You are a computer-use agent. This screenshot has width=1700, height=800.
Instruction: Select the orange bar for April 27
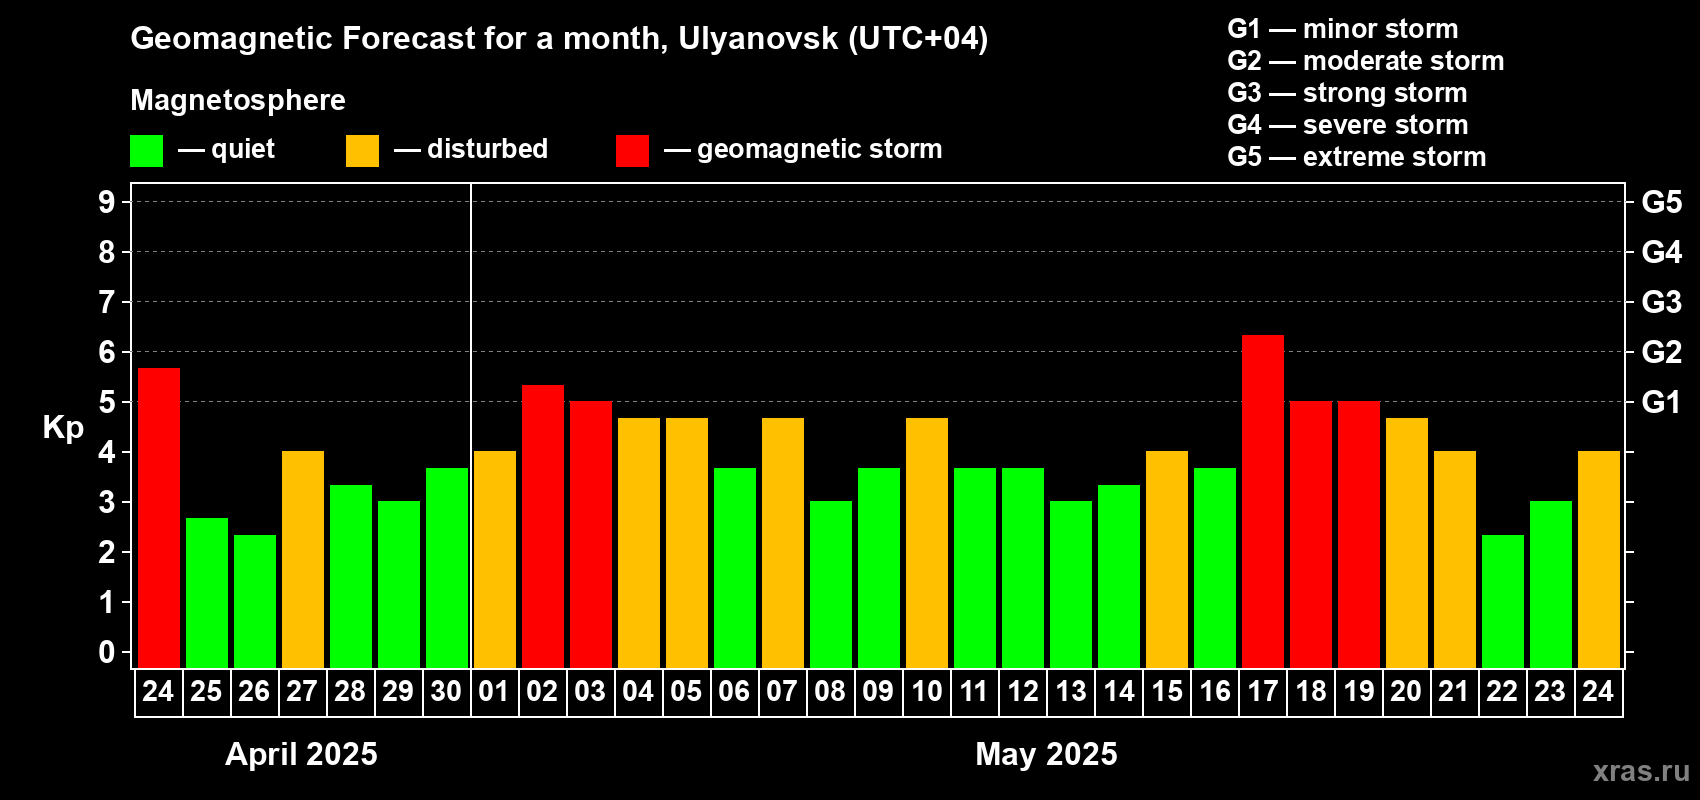303,560
